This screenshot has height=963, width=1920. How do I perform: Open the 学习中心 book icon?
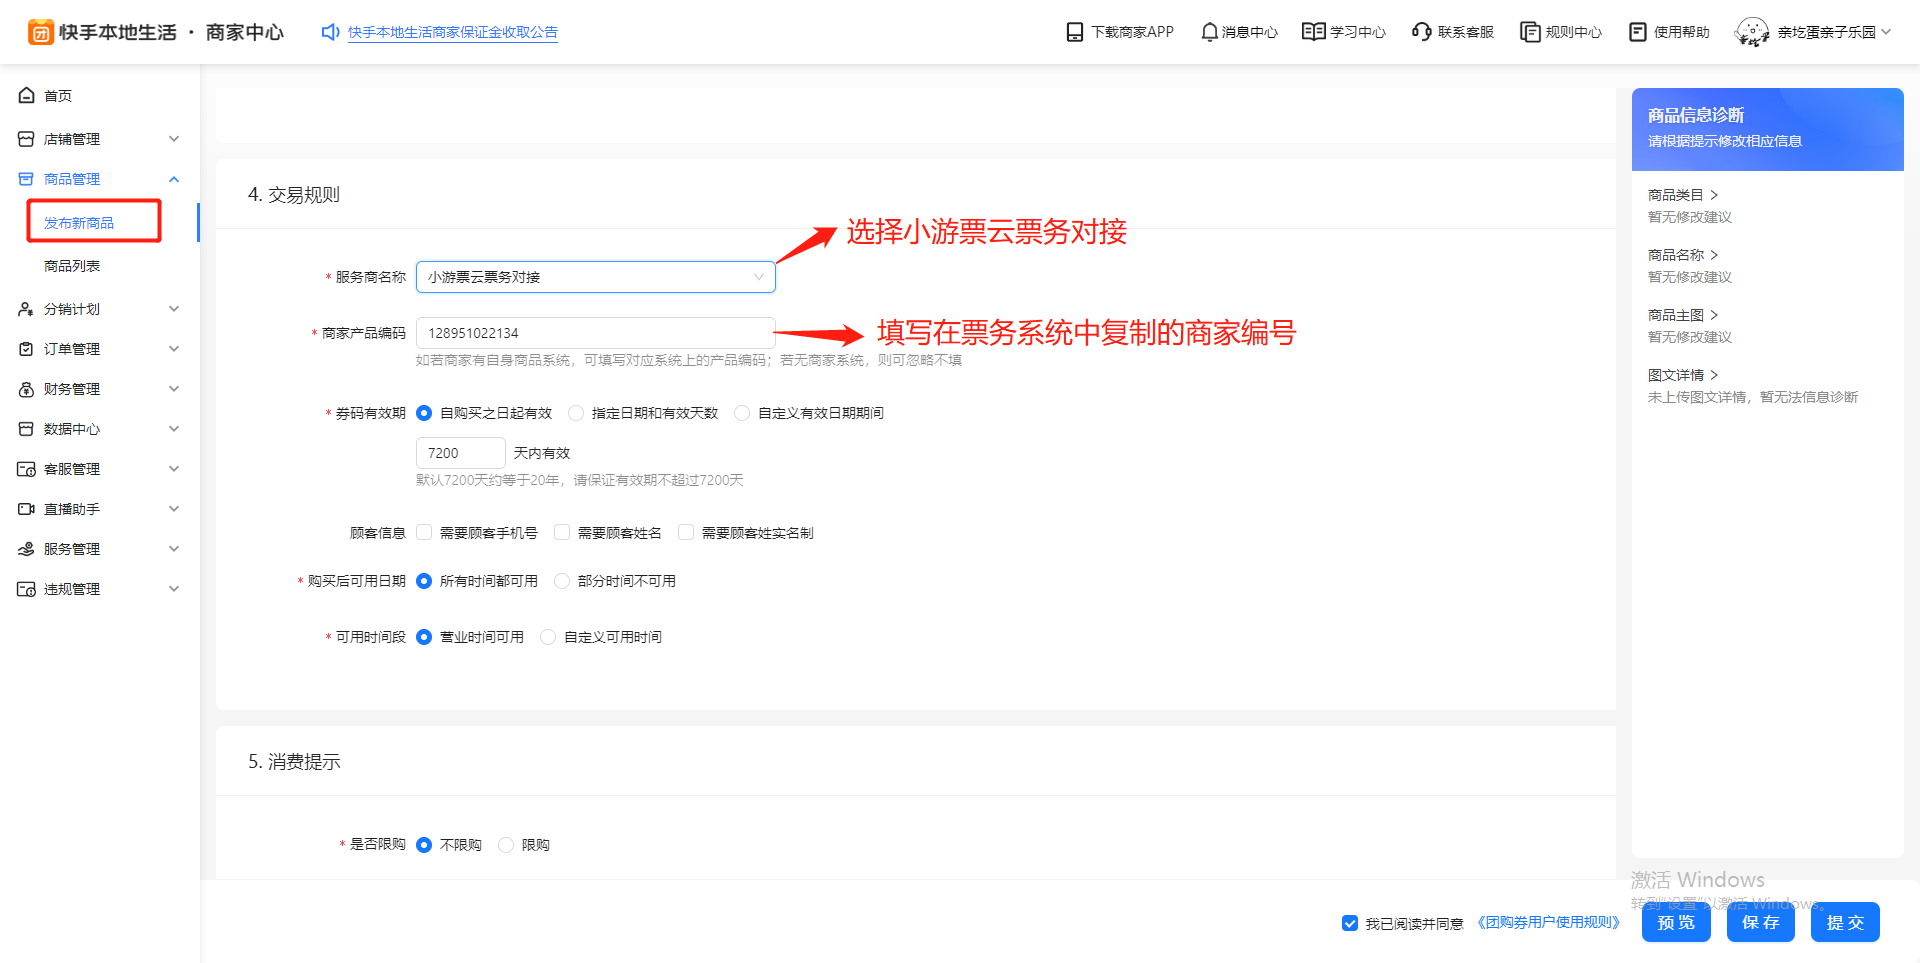(1313, 32)
